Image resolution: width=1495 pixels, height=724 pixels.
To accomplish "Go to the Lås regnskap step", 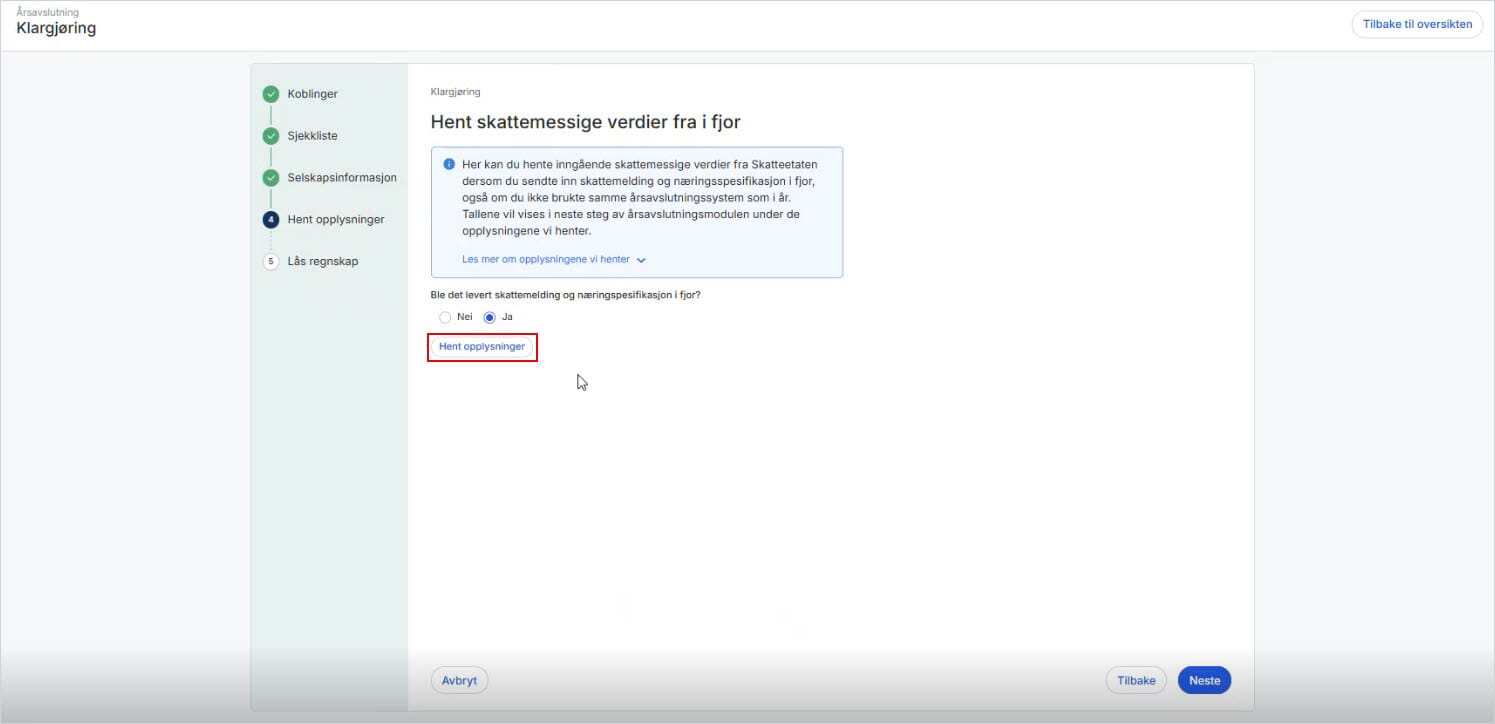I will coord(322,261).
